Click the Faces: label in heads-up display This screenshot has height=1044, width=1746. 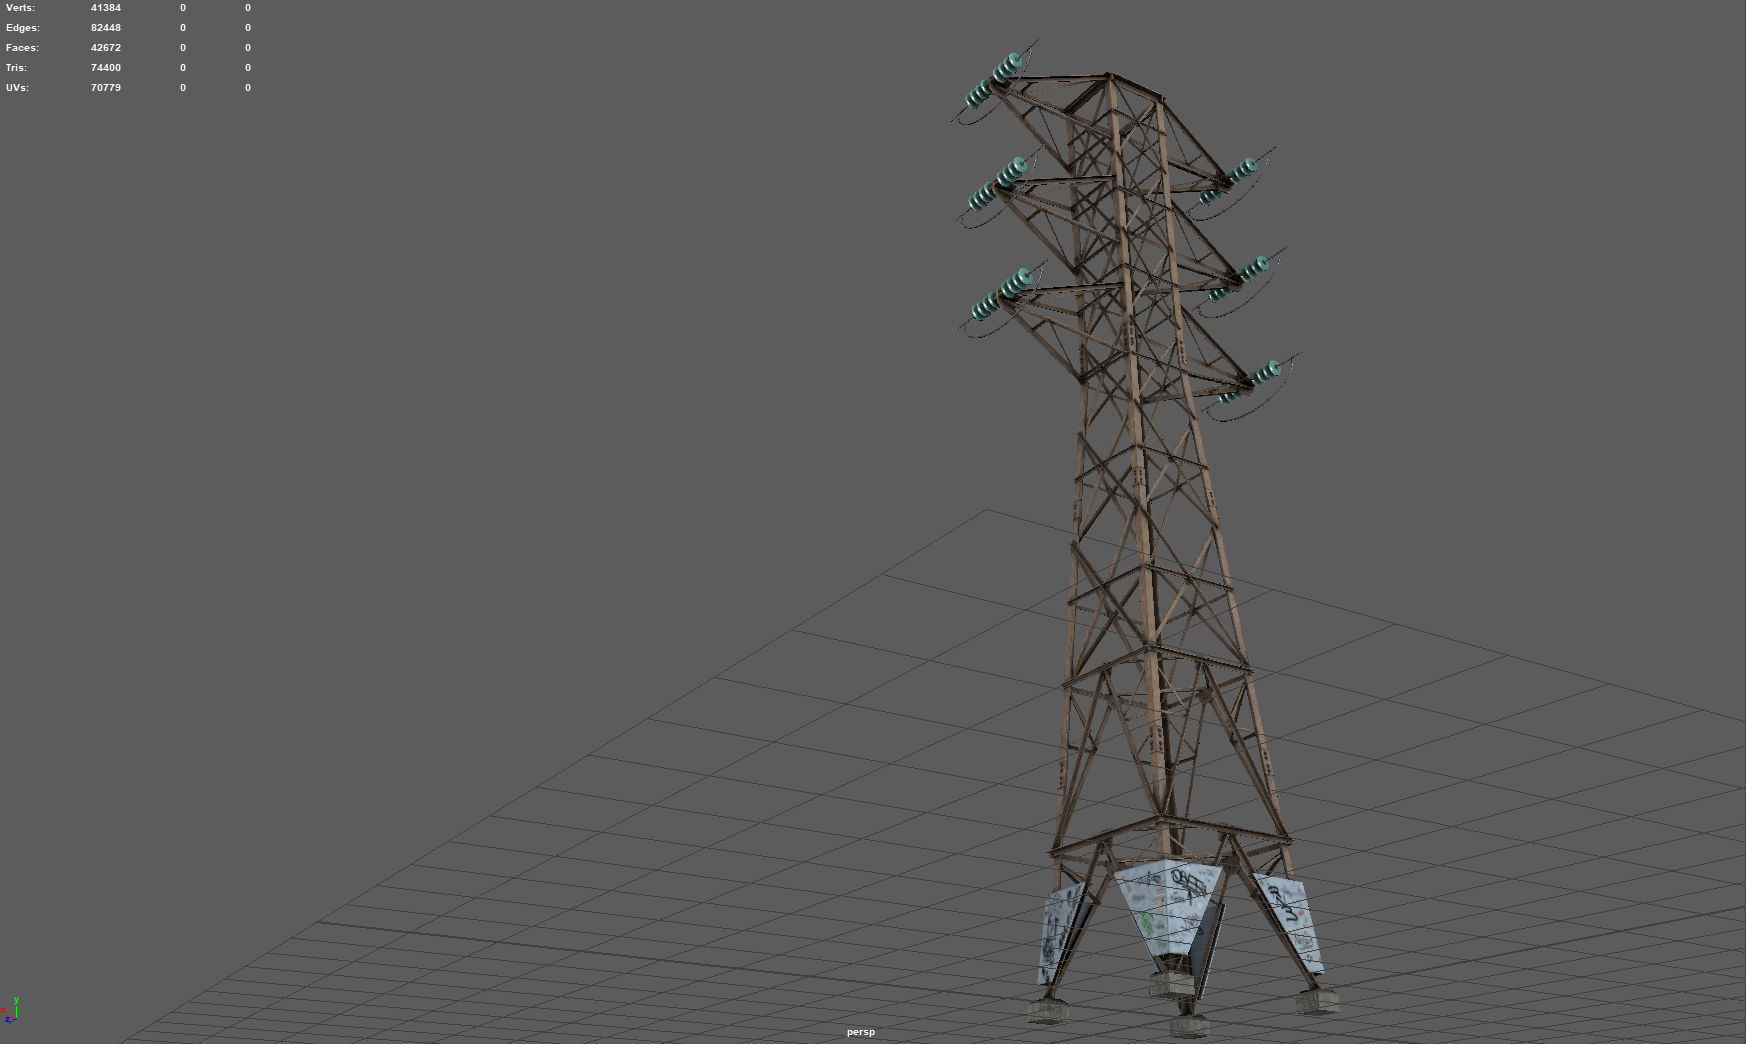tap(22, 48)
